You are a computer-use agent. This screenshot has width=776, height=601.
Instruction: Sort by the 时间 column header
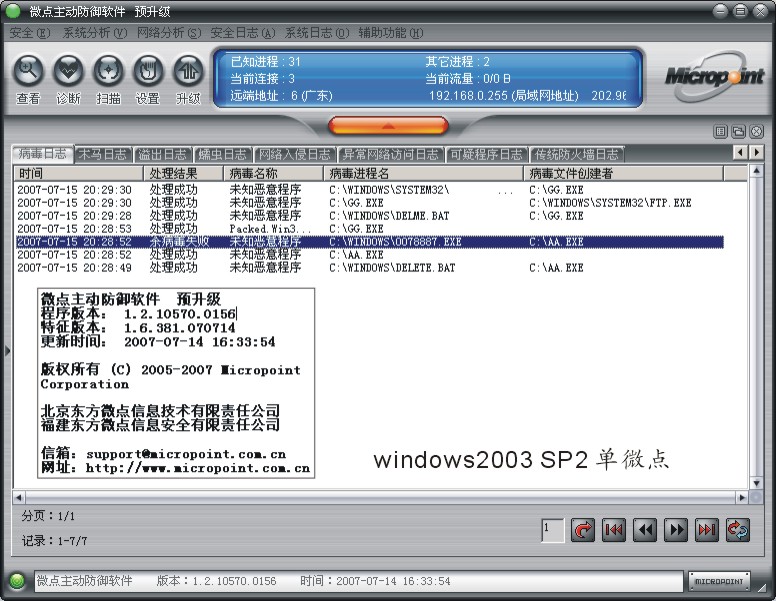[x=78, y=173]
